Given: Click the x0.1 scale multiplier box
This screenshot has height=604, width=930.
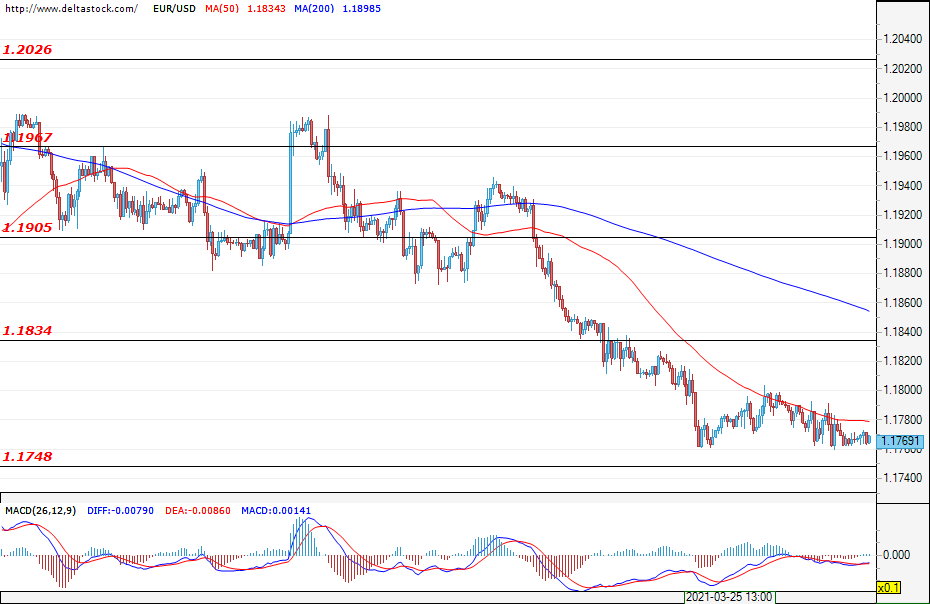Looking at the screenshot, I should coord(888,587).
